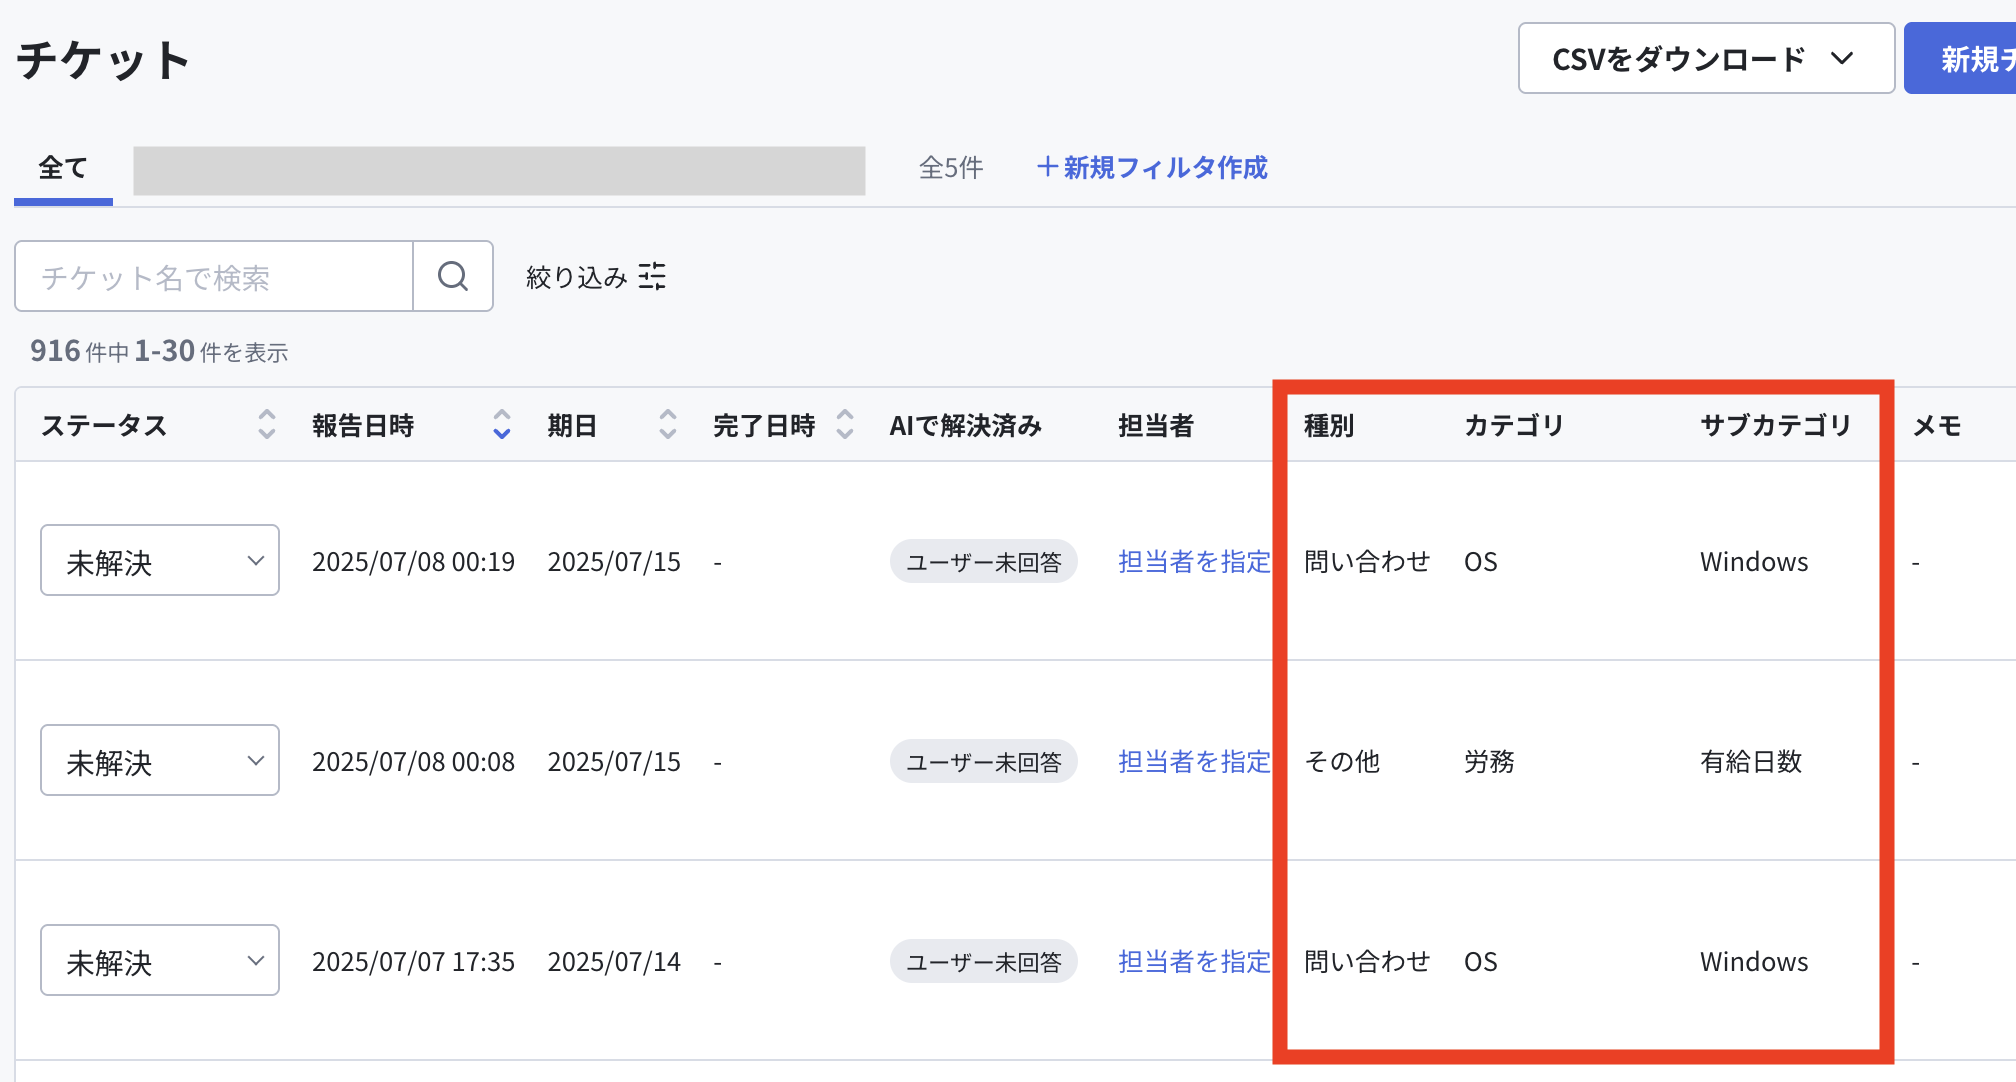Click 担当者を指定 link in third row
Image resolution: width=2016 pixels, height=1082 pixels.
tap(1194, 962)
